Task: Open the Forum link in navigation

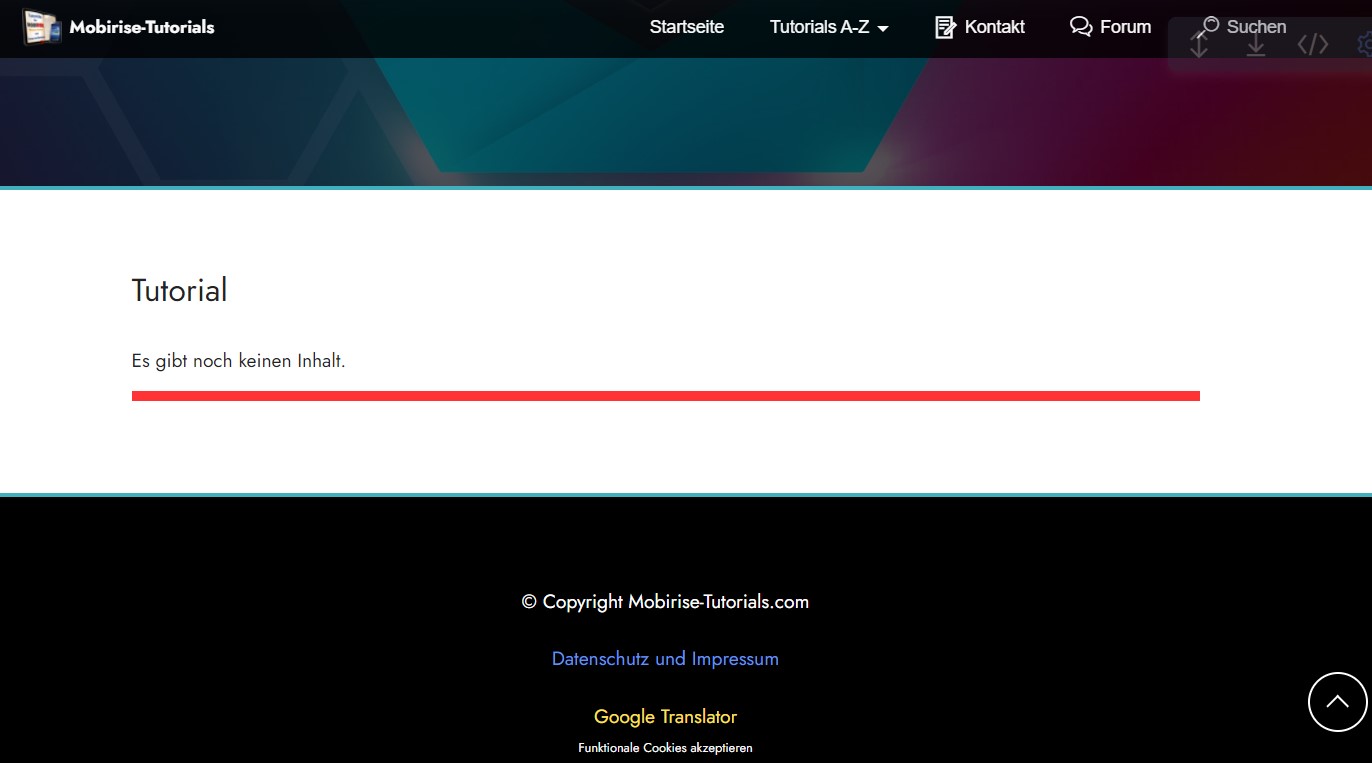Action: coord(1125,27)
